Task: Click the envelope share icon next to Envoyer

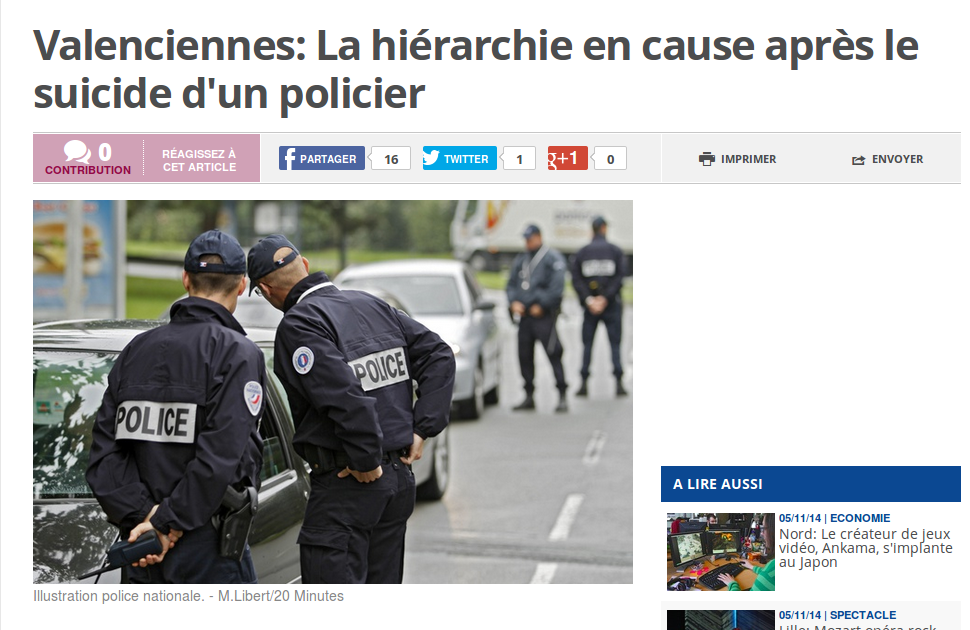Action: click(x=858, y=160)
